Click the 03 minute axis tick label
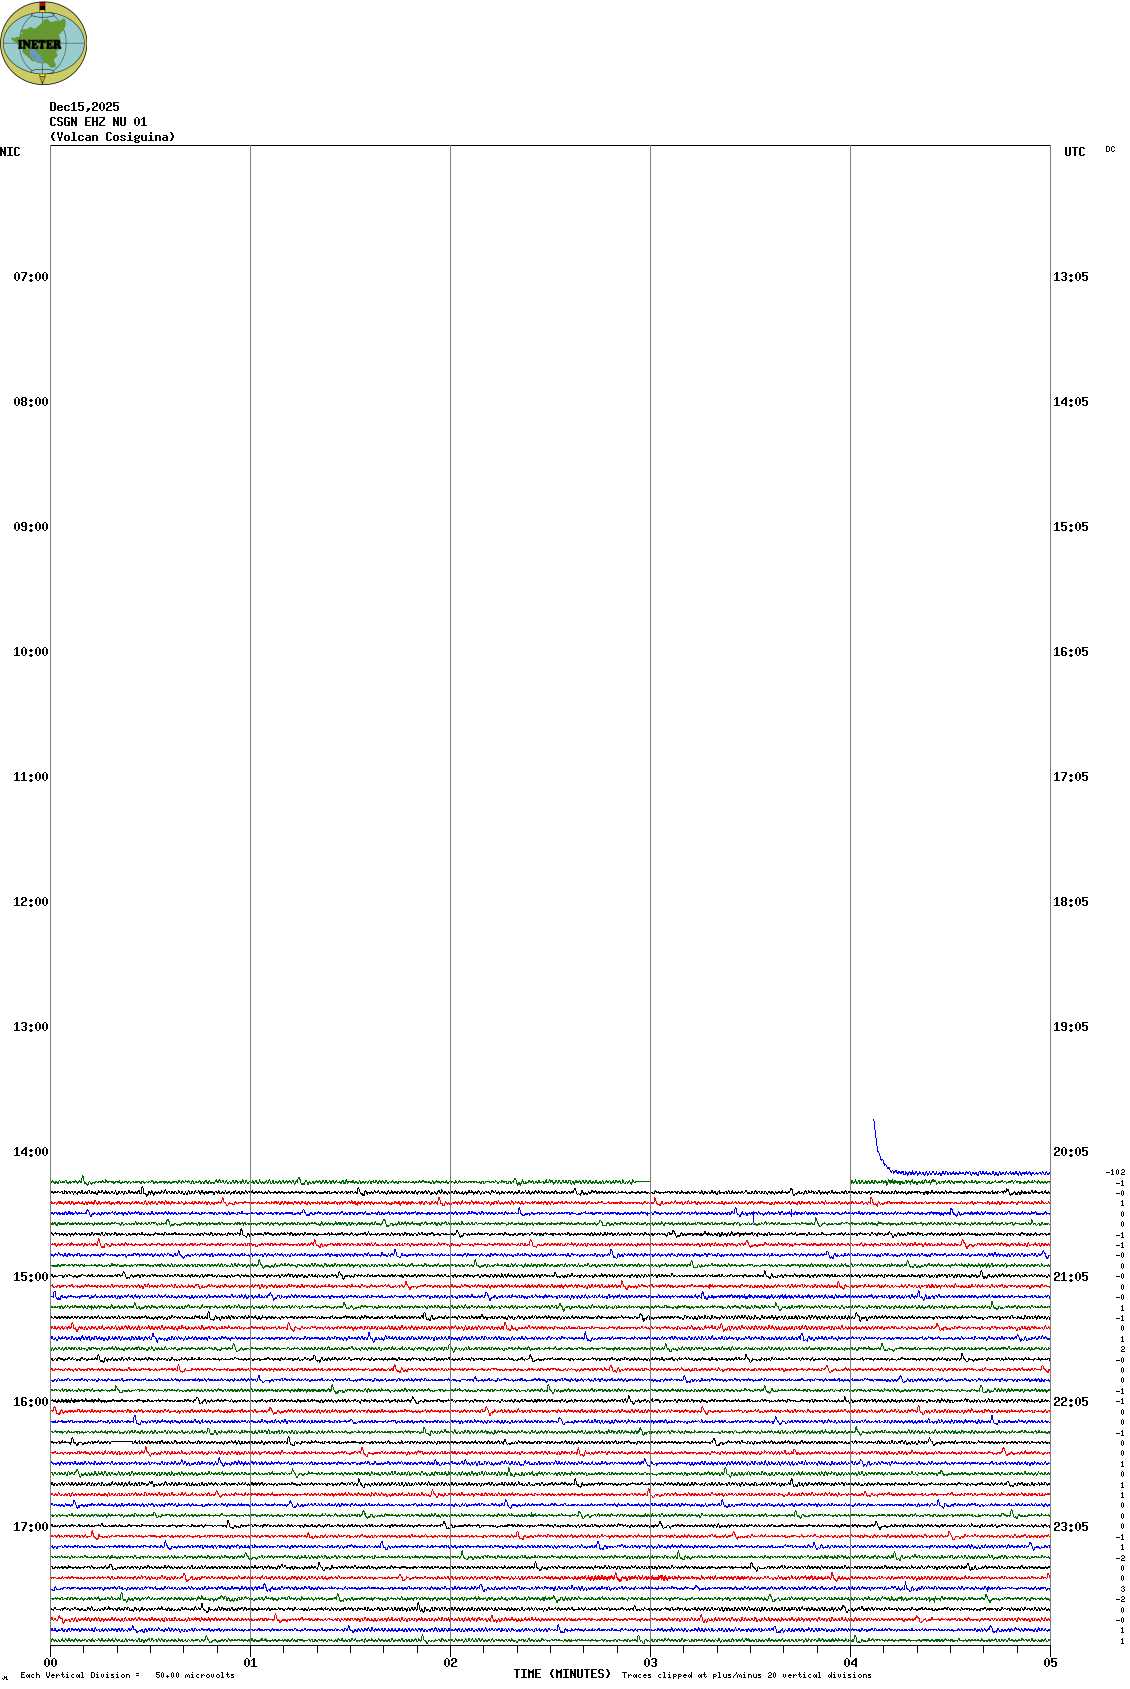The image size is (1130, 1689). [650, 1663]
